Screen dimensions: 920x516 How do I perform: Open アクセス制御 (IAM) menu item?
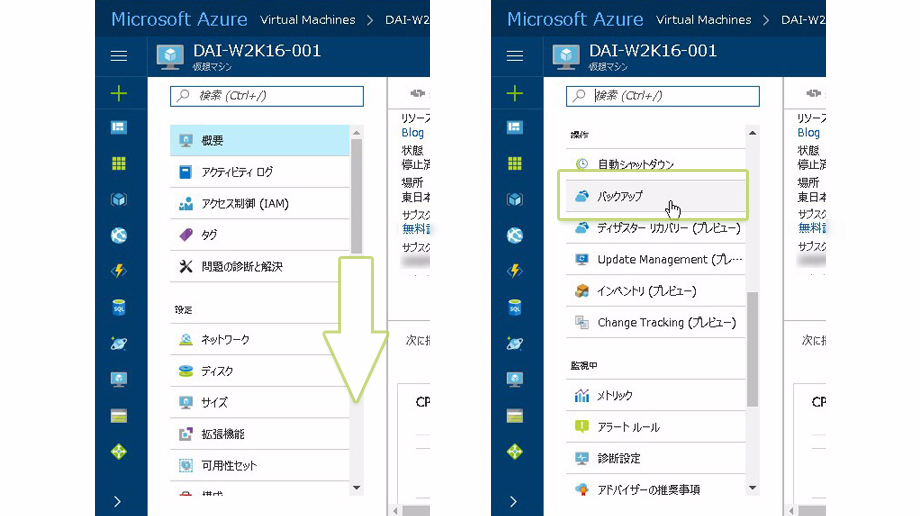point(260,204)
